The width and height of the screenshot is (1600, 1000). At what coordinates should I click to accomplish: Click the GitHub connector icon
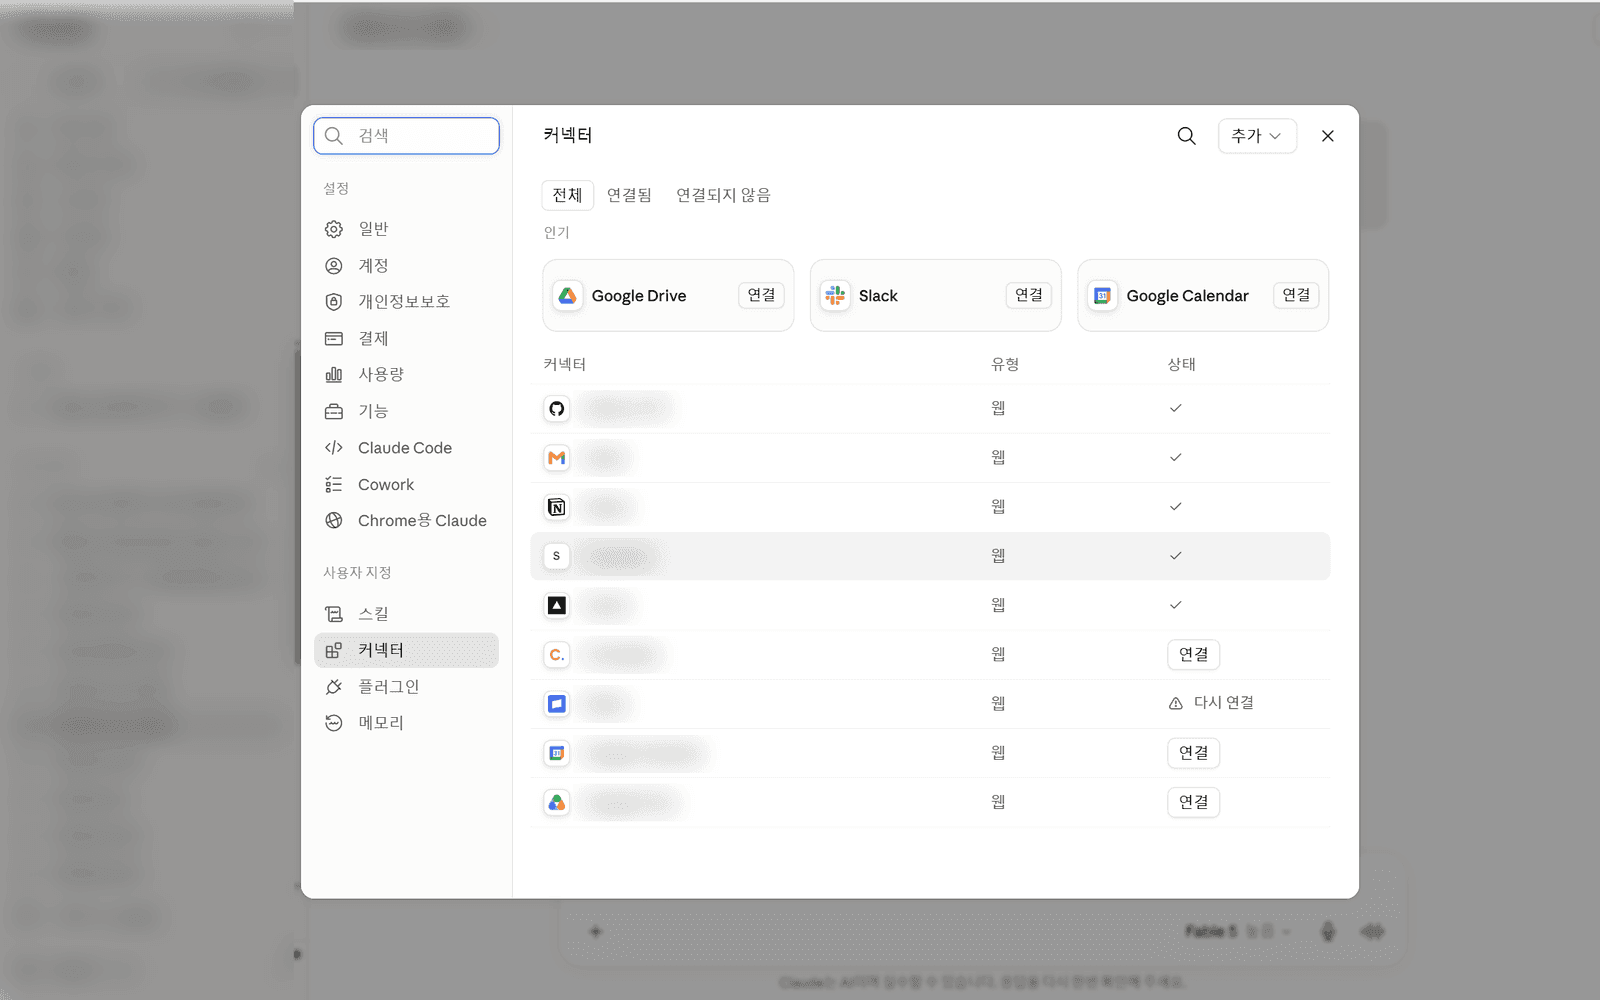point(557,408)
